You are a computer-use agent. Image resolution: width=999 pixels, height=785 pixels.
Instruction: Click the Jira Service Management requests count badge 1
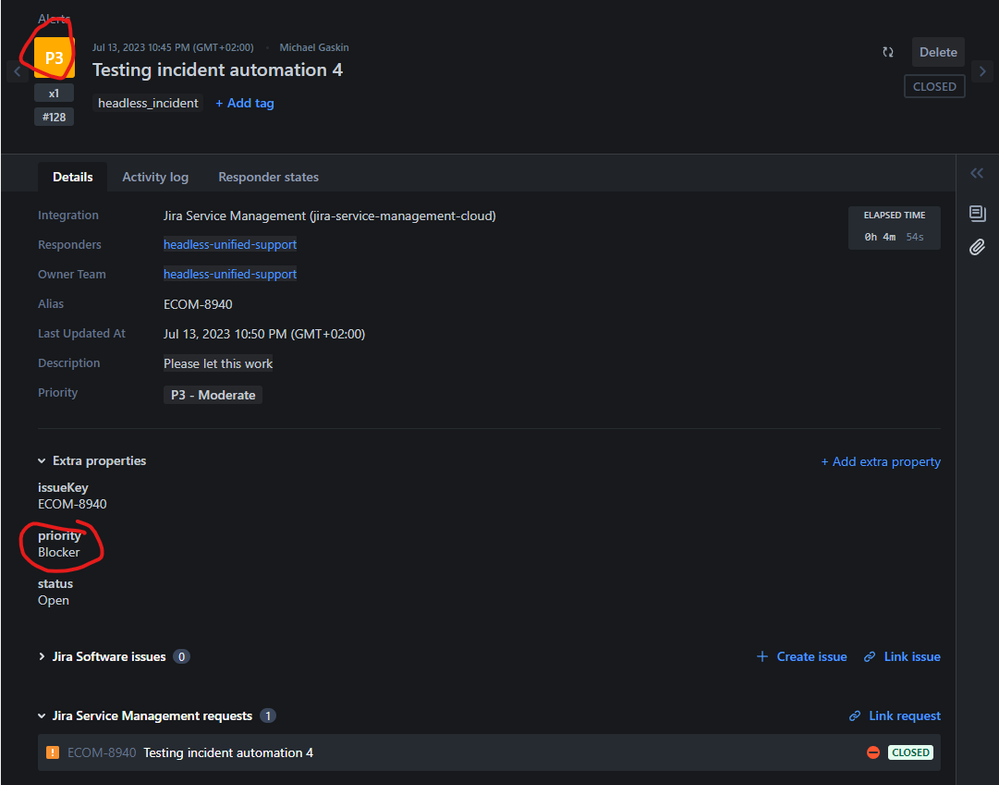[268, 716]
